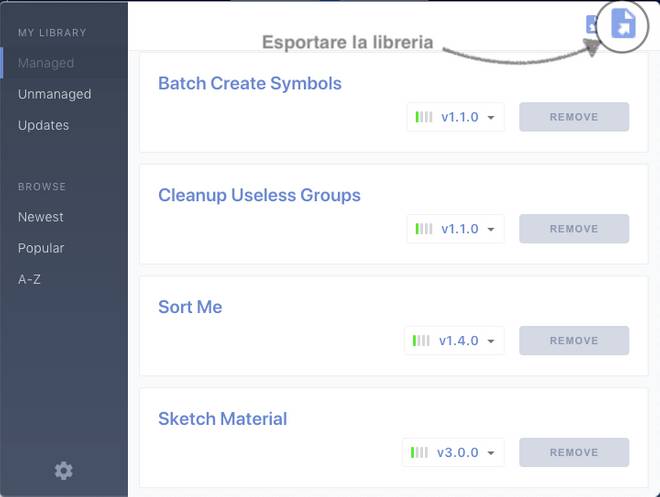Open the Updates section
Screen dimensions: 660x497
(43, 125)
